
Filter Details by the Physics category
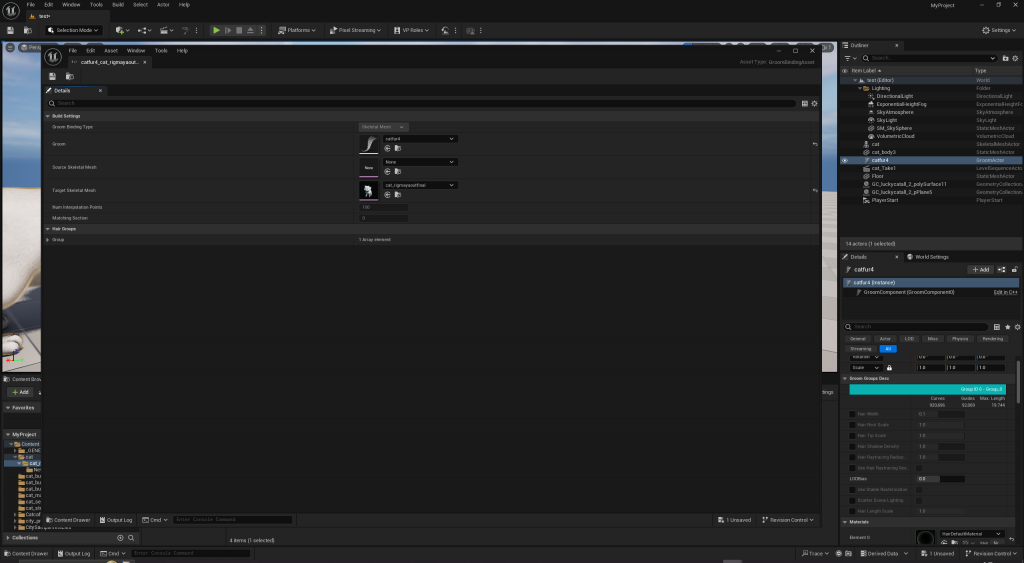click(x=960, y=338)
